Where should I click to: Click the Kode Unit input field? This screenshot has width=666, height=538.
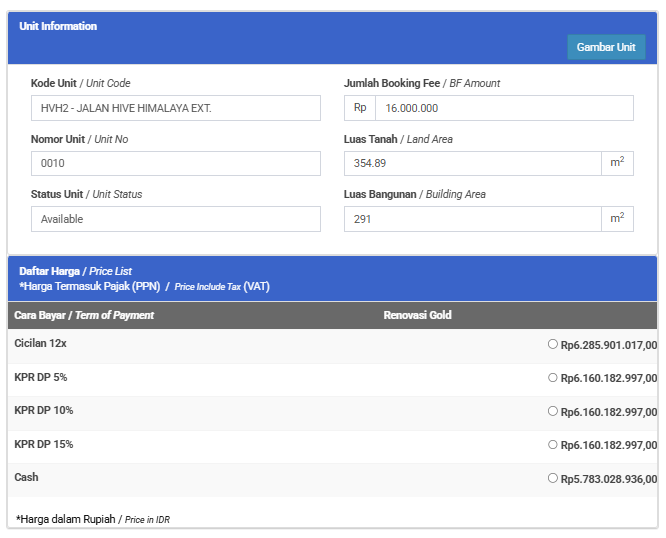(x=175, y=108)
